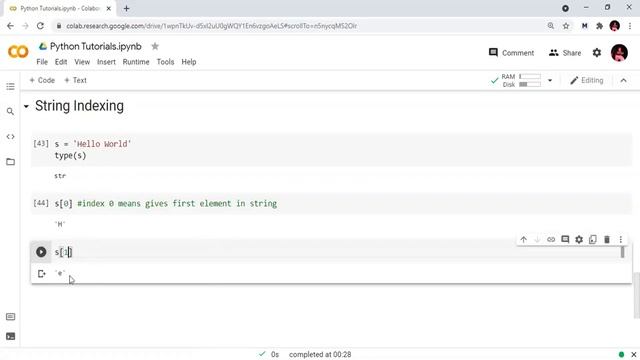This screenshot has height=360, width=640.
Task: Click the s[0] comment code cell
Action: pos(331,203)
